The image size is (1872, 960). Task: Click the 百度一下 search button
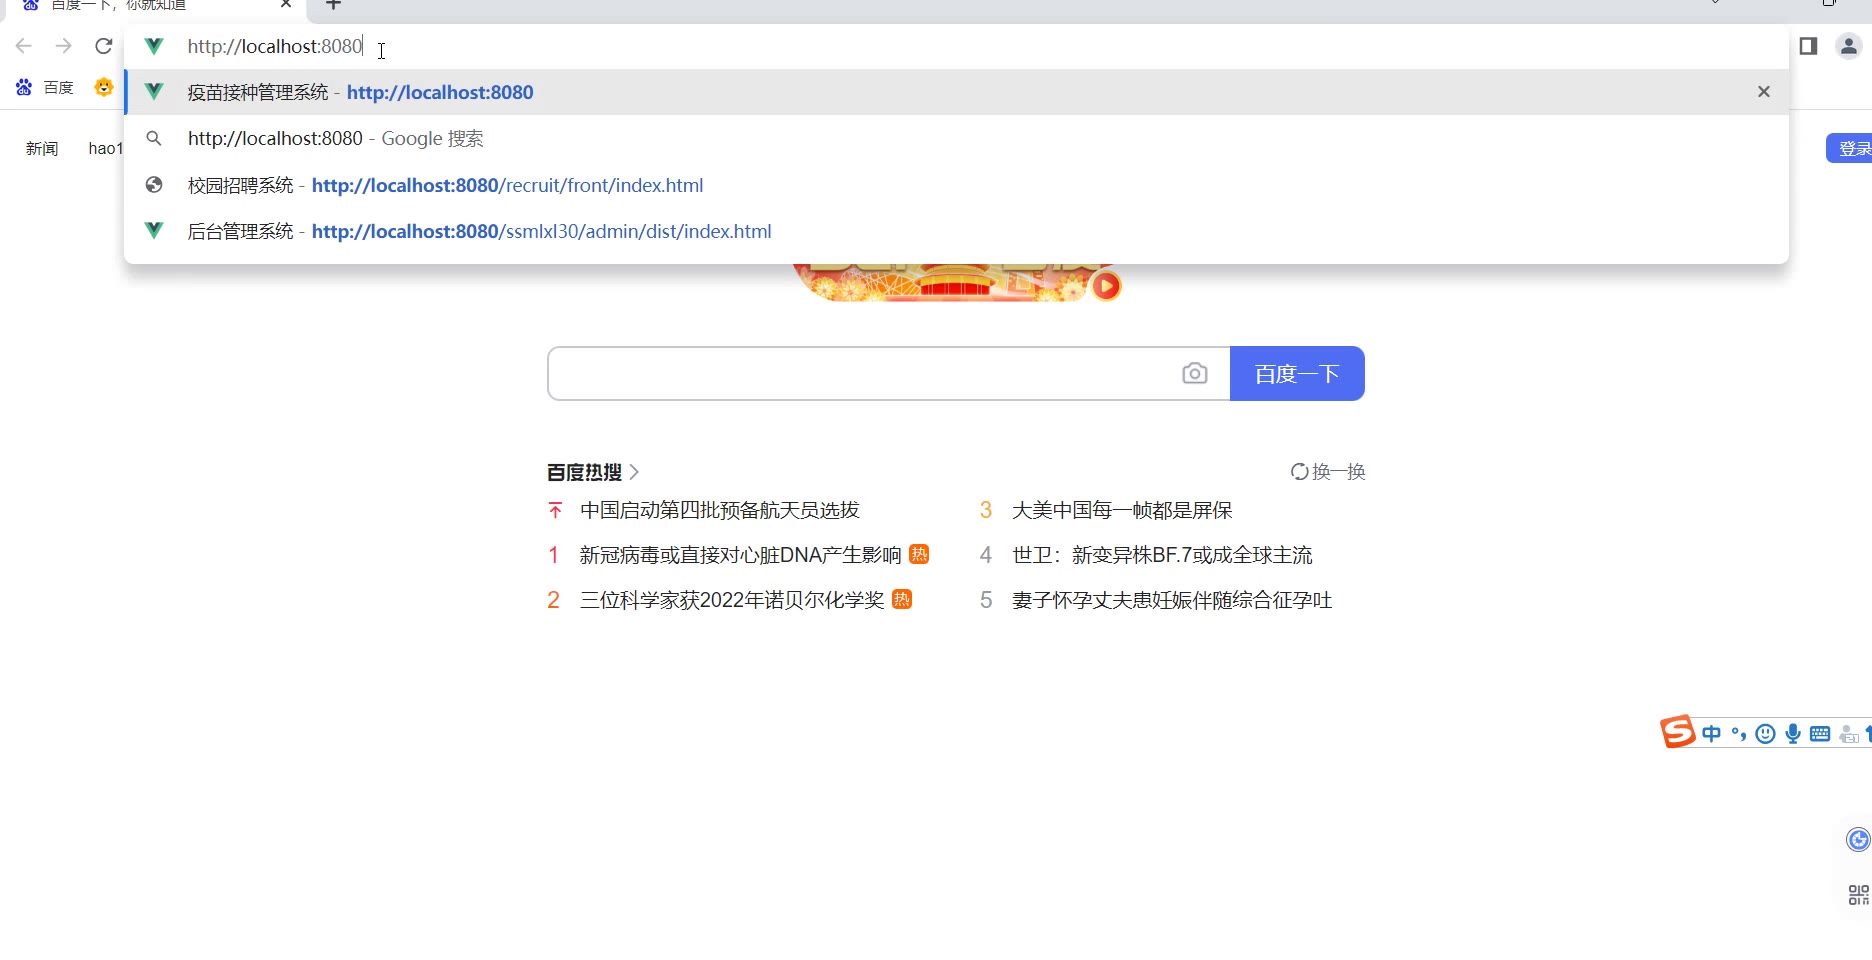point(1297,374)
